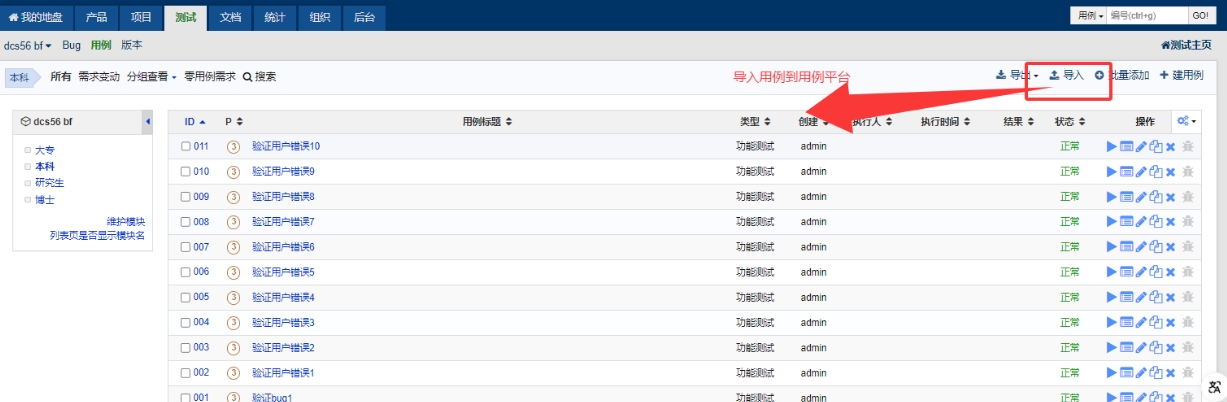Copy case 009 using the copy icon
This screenshot has width=1227, height=402.
[x=1156, y=196]
